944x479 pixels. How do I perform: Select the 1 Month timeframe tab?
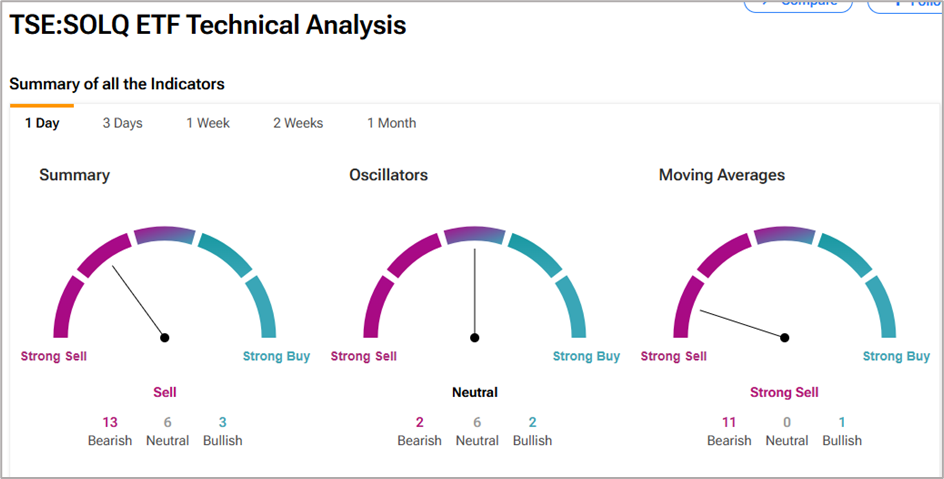(x=391, y=123)
